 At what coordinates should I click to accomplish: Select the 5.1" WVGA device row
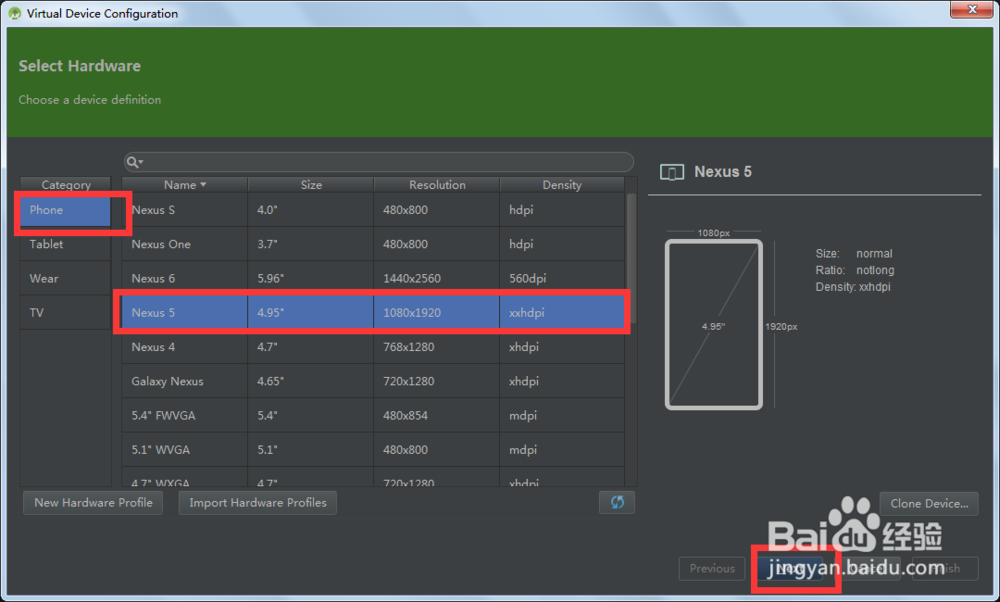pos(373,450)
